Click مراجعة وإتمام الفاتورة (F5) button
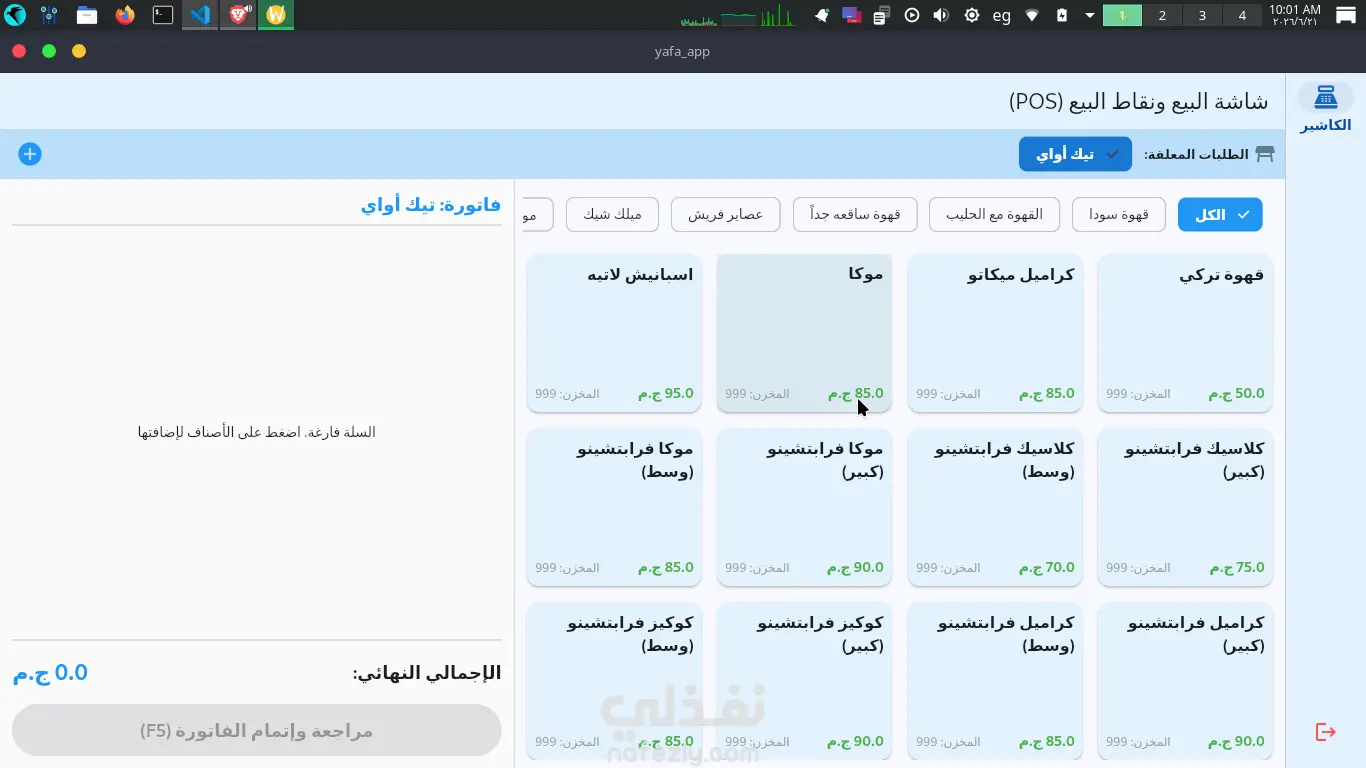Image resolution: width=1366 pixels, height=768 pixels. [x=257, y=731]
